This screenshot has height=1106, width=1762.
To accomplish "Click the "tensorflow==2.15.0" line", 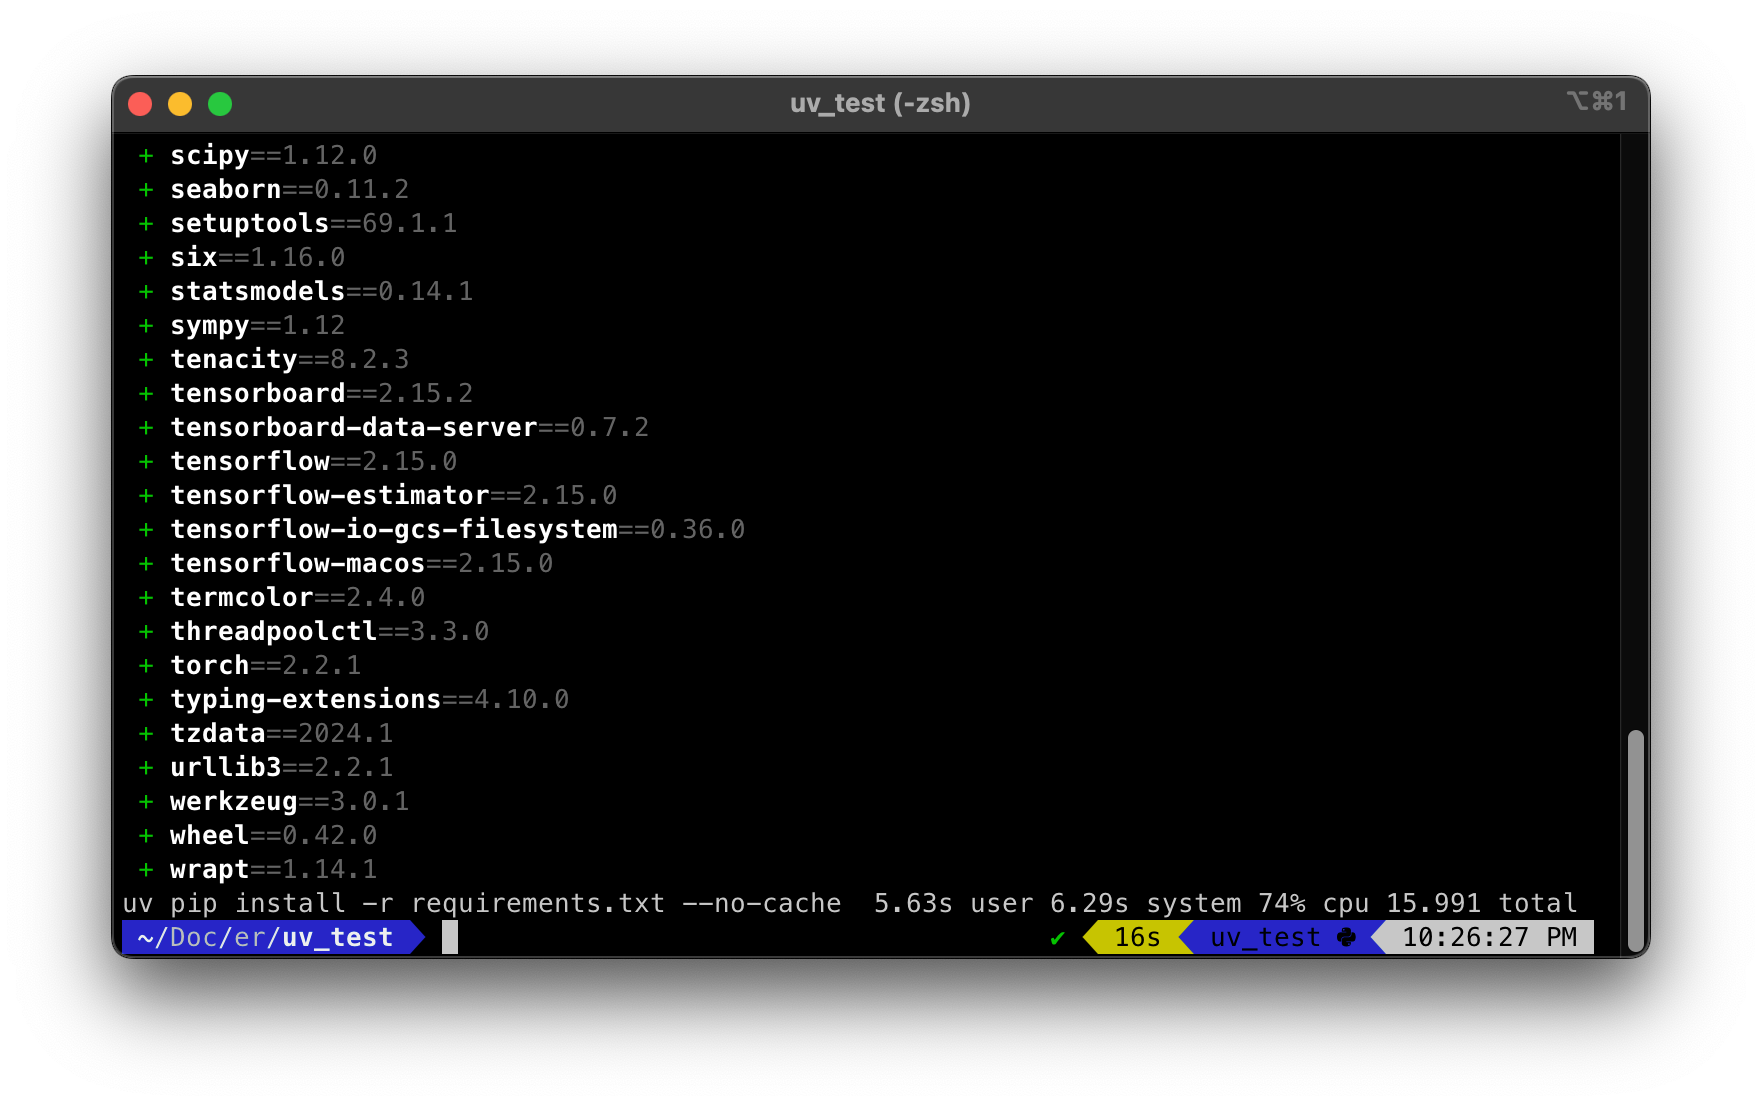I will tap(298, 461).
